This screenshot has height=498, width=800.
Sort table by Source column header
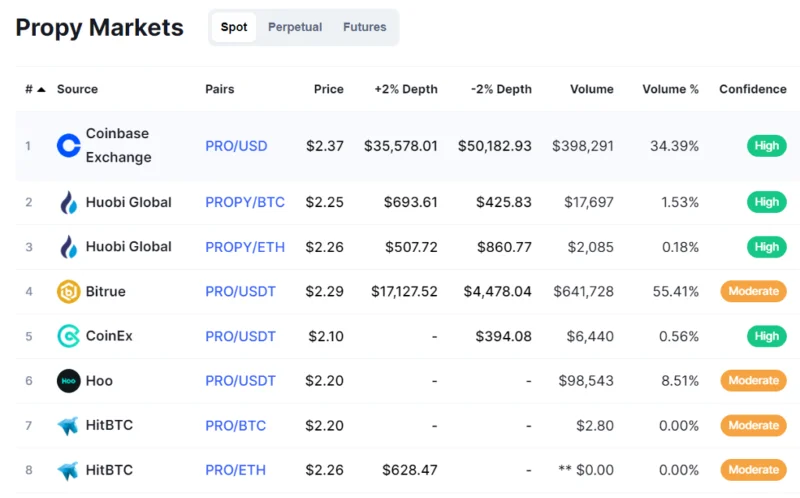(x=77, y=89)
